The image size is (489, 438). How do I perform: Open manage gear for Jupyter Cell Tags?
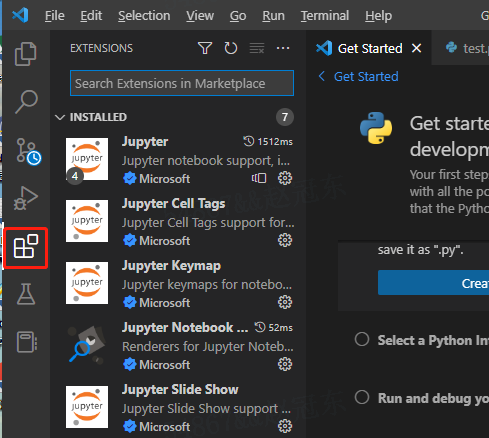pyautogui.click(x=285, y=240)
